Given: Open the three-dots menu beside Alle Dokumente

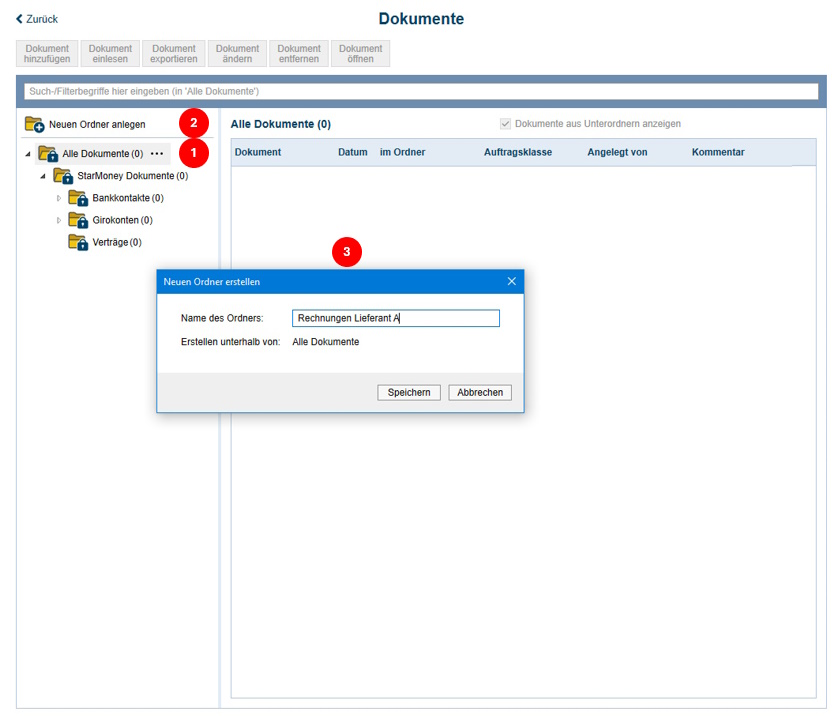Looking at the screenshot, I should pyautogui.click(x=157, y=154).
